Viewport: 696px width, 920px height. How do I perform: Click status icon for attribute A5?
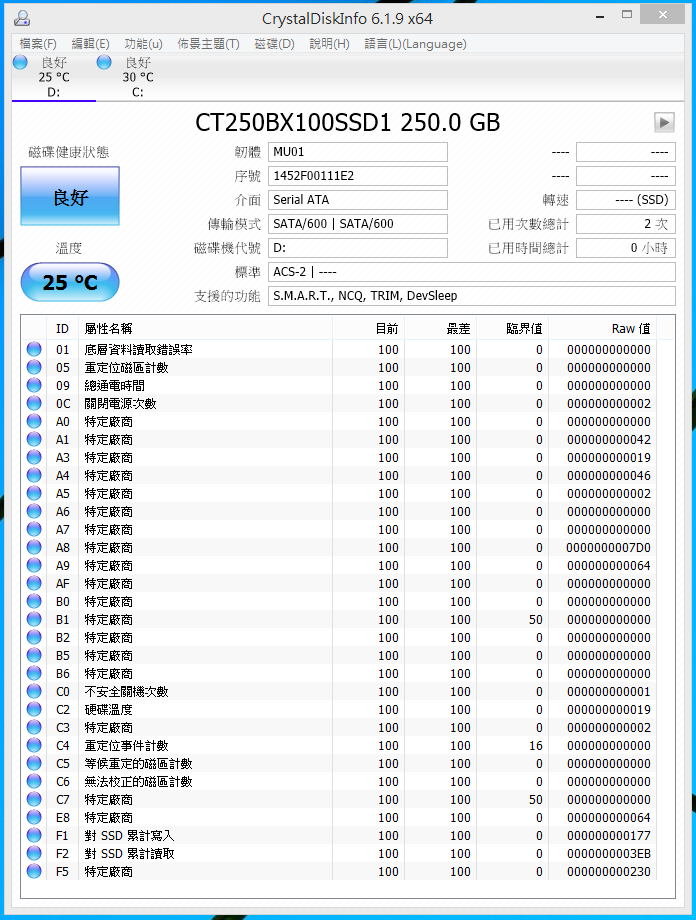pyautogui.click(x=34, y=493)
